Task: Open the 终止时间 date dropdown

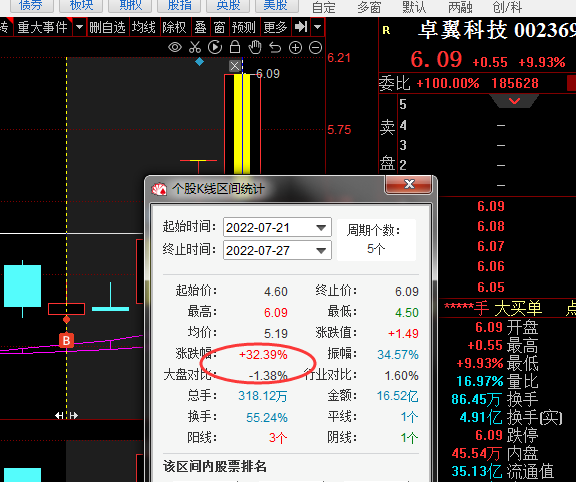Action: 321,251
